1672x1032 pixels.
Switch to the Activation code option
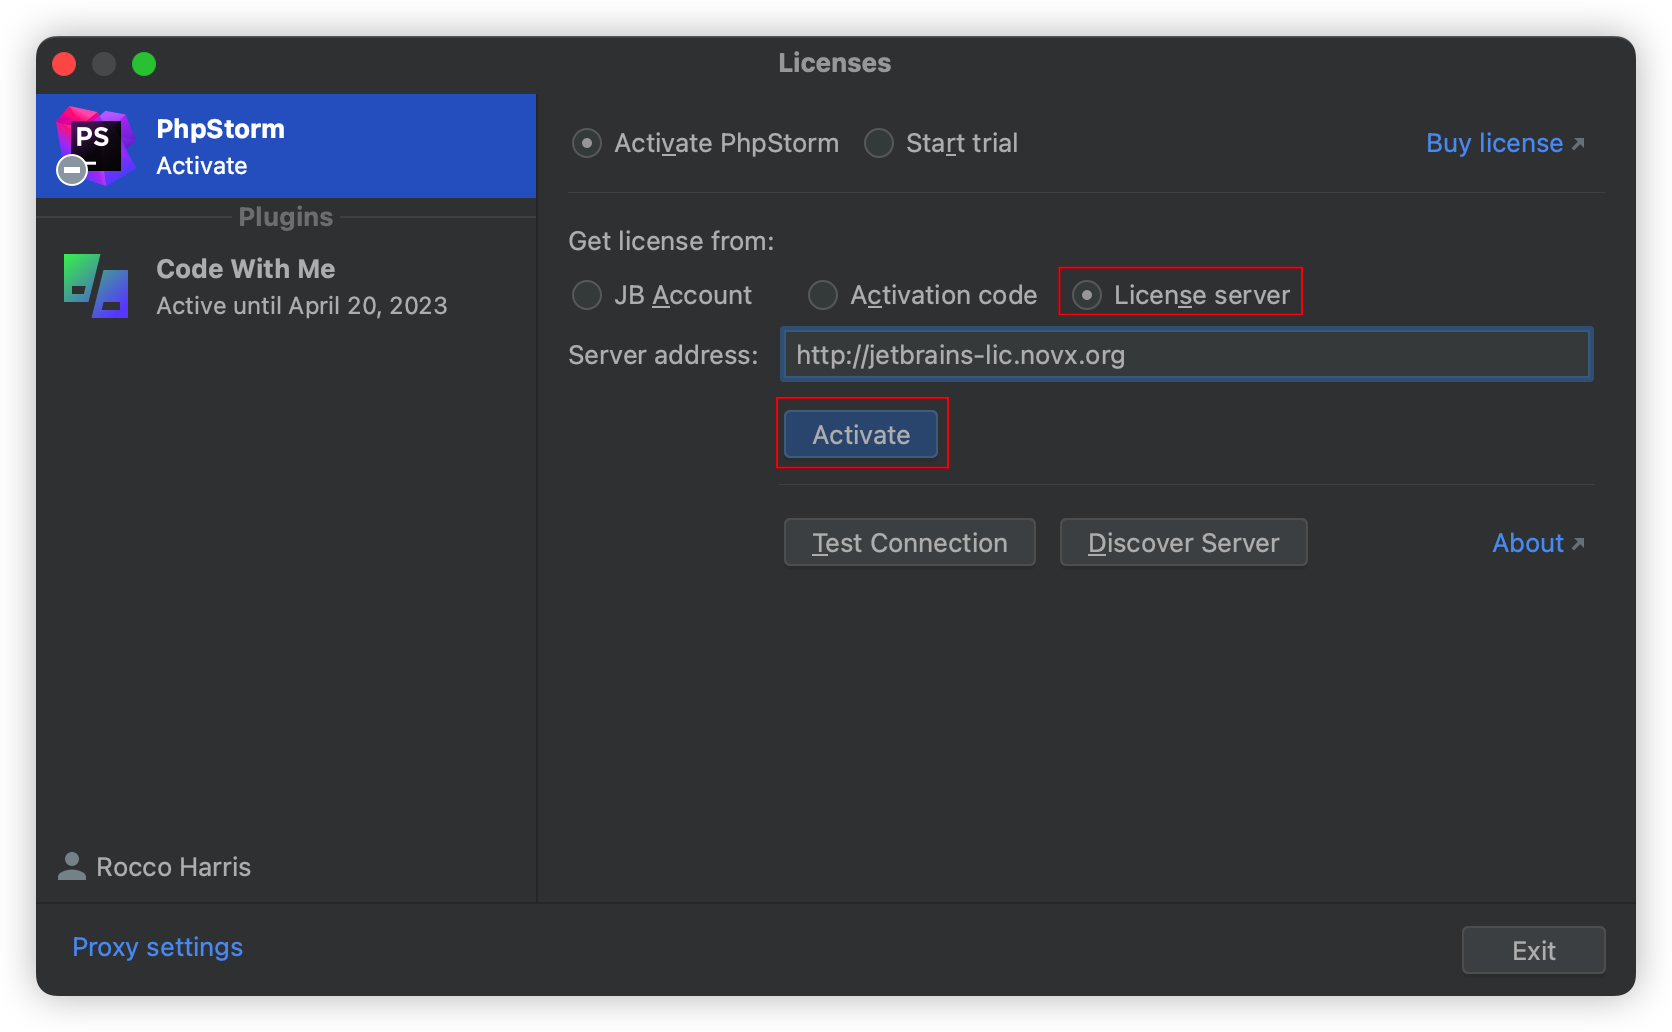pos(823,295)
